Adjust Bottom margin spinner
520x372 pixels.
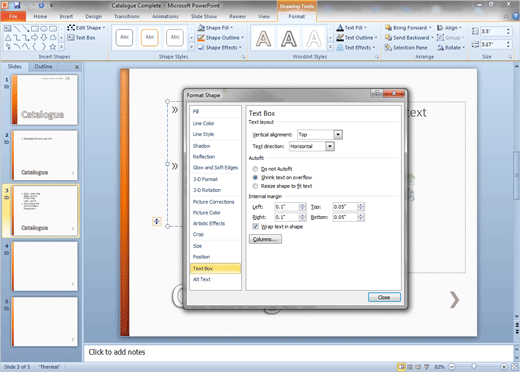pyautogui.click(x=360, y=217)
